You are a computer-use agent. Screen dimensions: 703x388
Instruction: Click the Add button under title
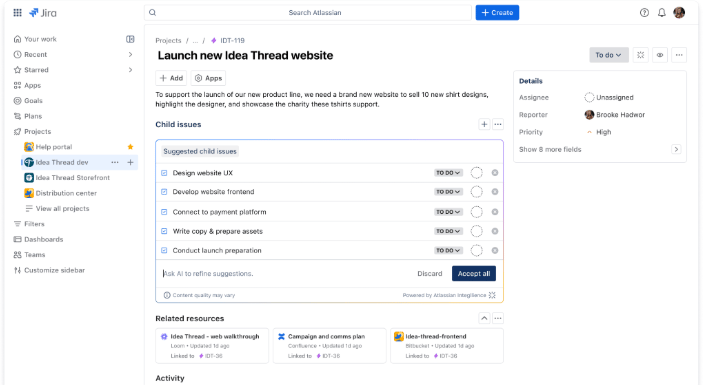point(171,78)
